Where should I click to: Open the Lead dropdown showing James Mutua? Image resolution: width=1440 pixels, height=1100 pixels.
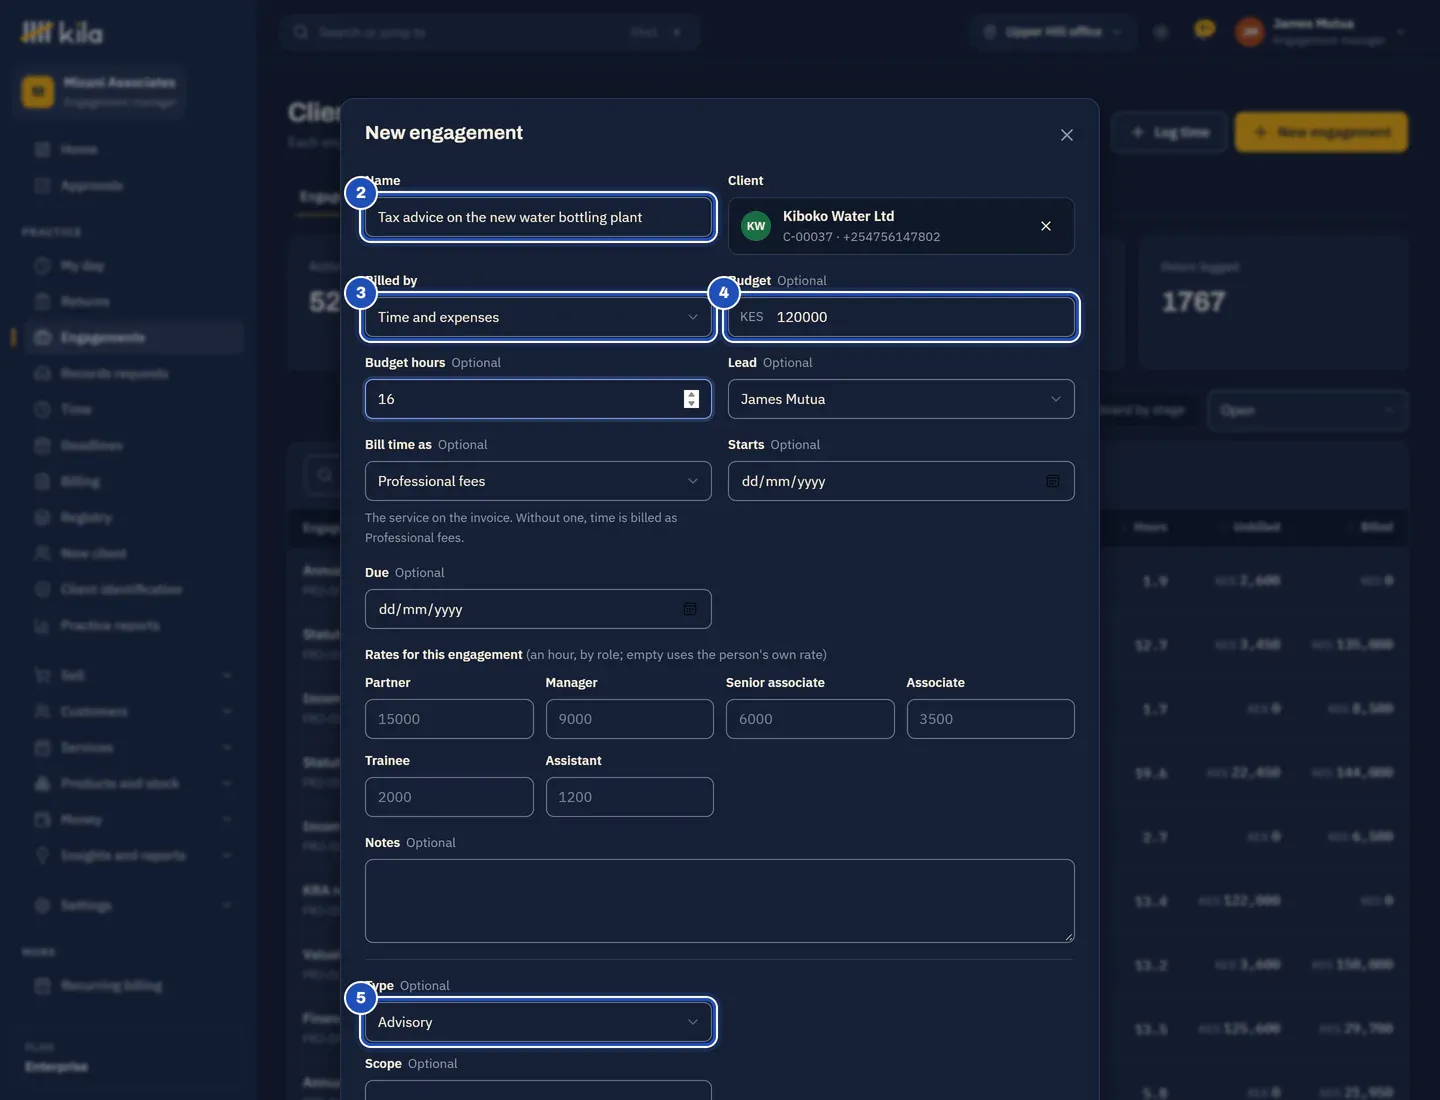pos(901,399)
